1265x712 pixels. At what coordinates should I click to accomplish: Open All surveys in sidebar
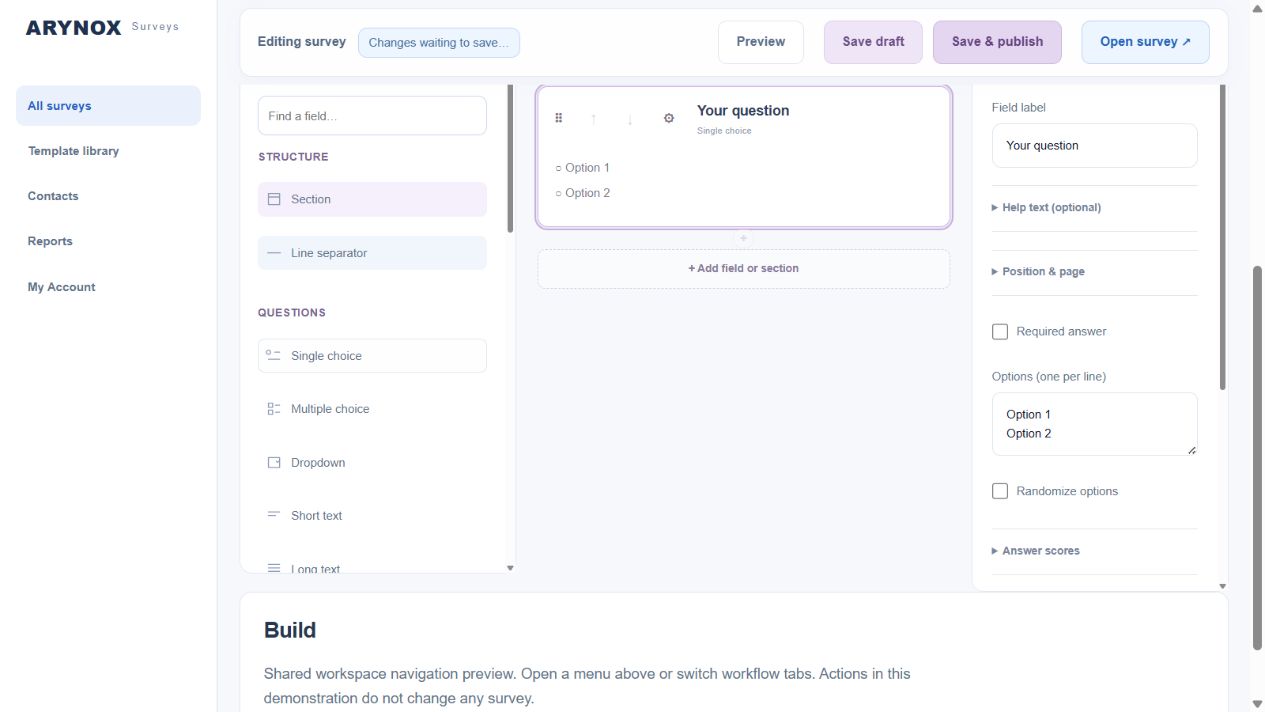pyautogui.click(x=108, y=106)
